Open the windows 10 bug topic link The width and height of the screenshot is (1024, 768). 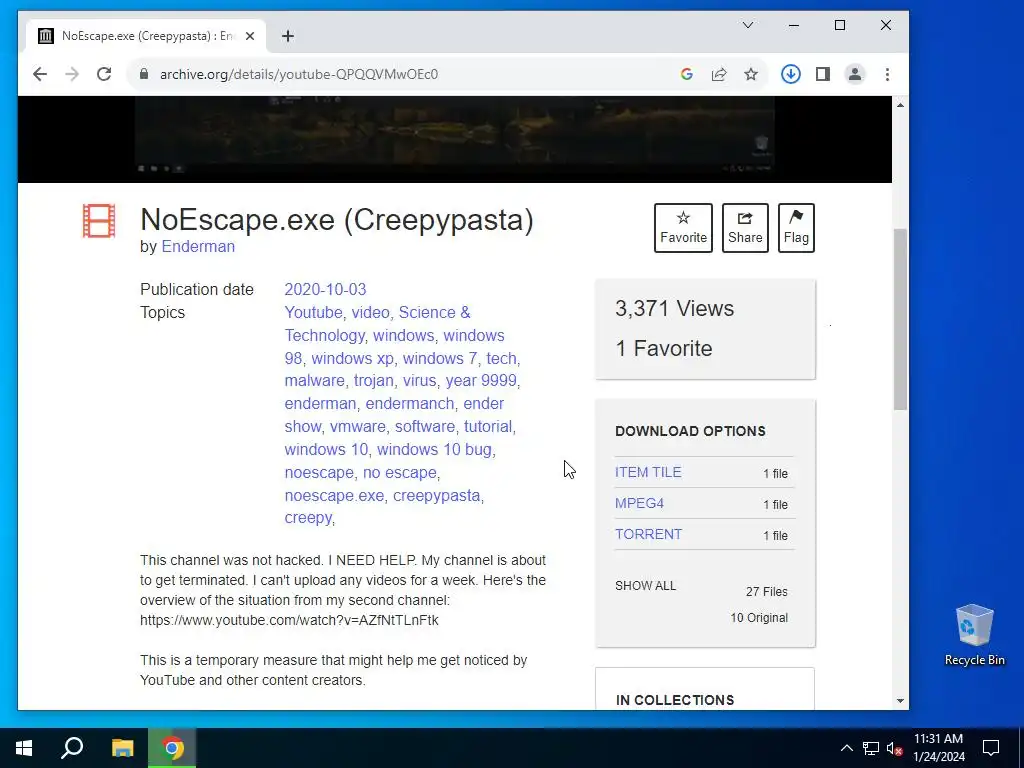tap(434, 449)
